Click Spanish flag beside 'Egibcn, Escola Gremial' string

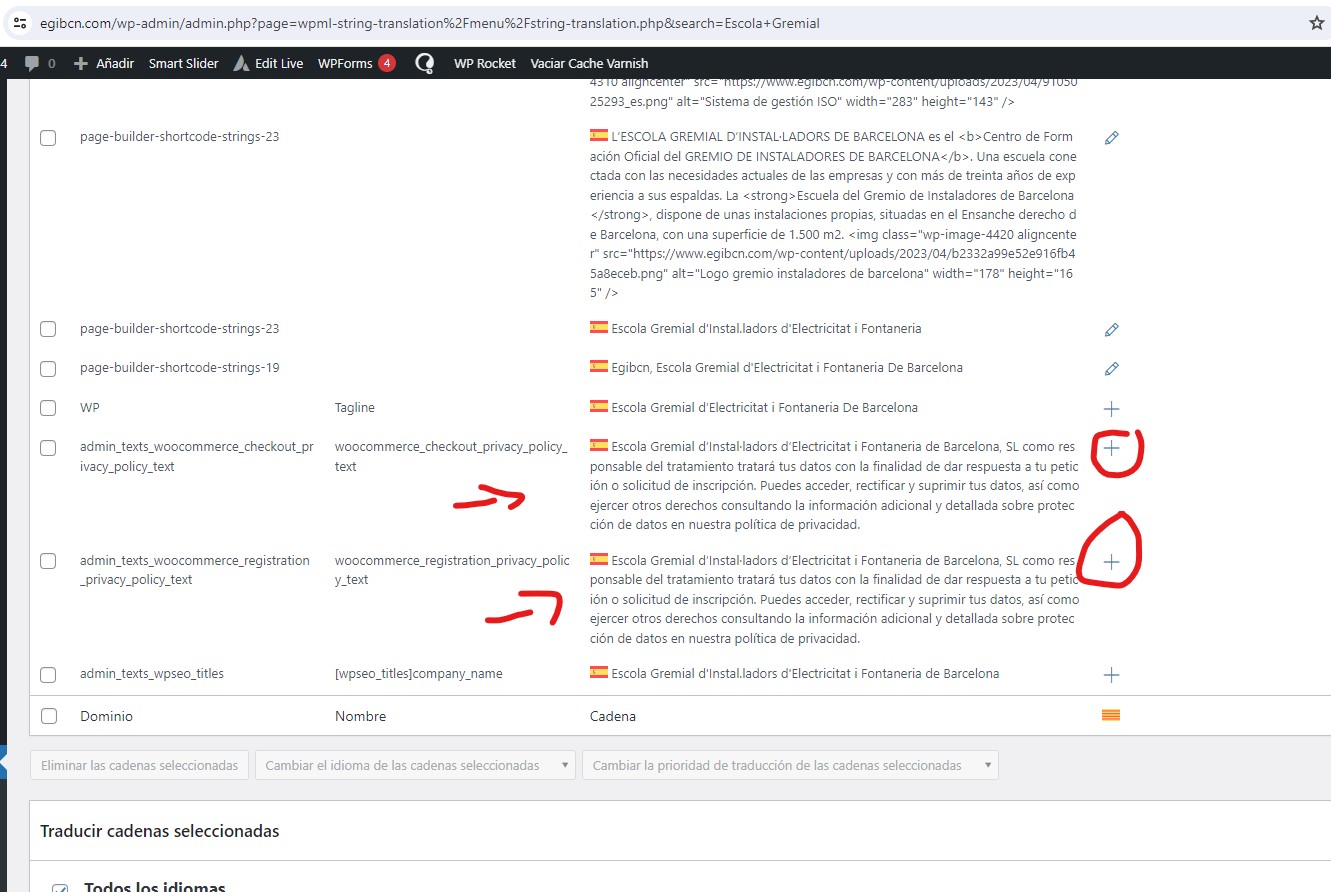tap(599, 366)
